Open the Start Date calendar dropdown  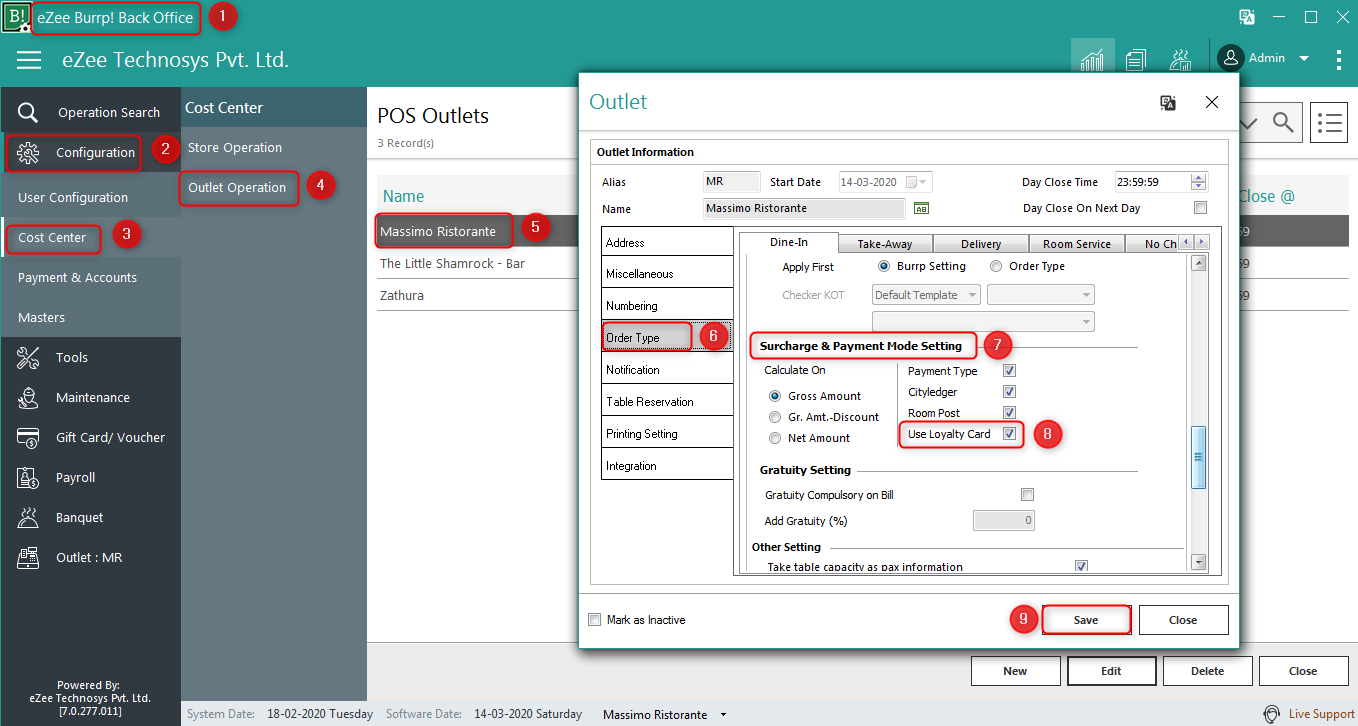click(923, 182)
